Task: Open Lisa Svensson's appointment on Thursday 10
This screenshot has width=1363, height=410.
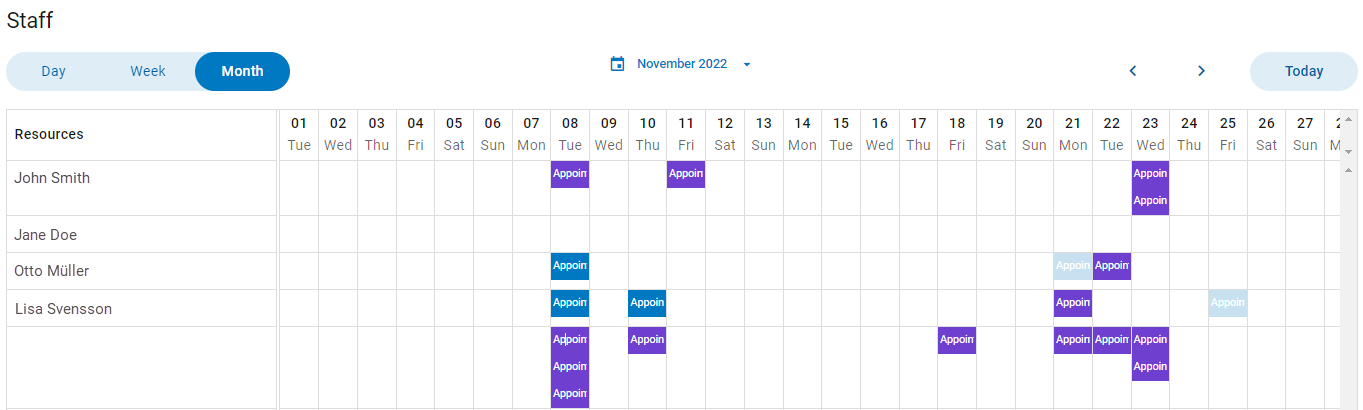Action: 647,303
